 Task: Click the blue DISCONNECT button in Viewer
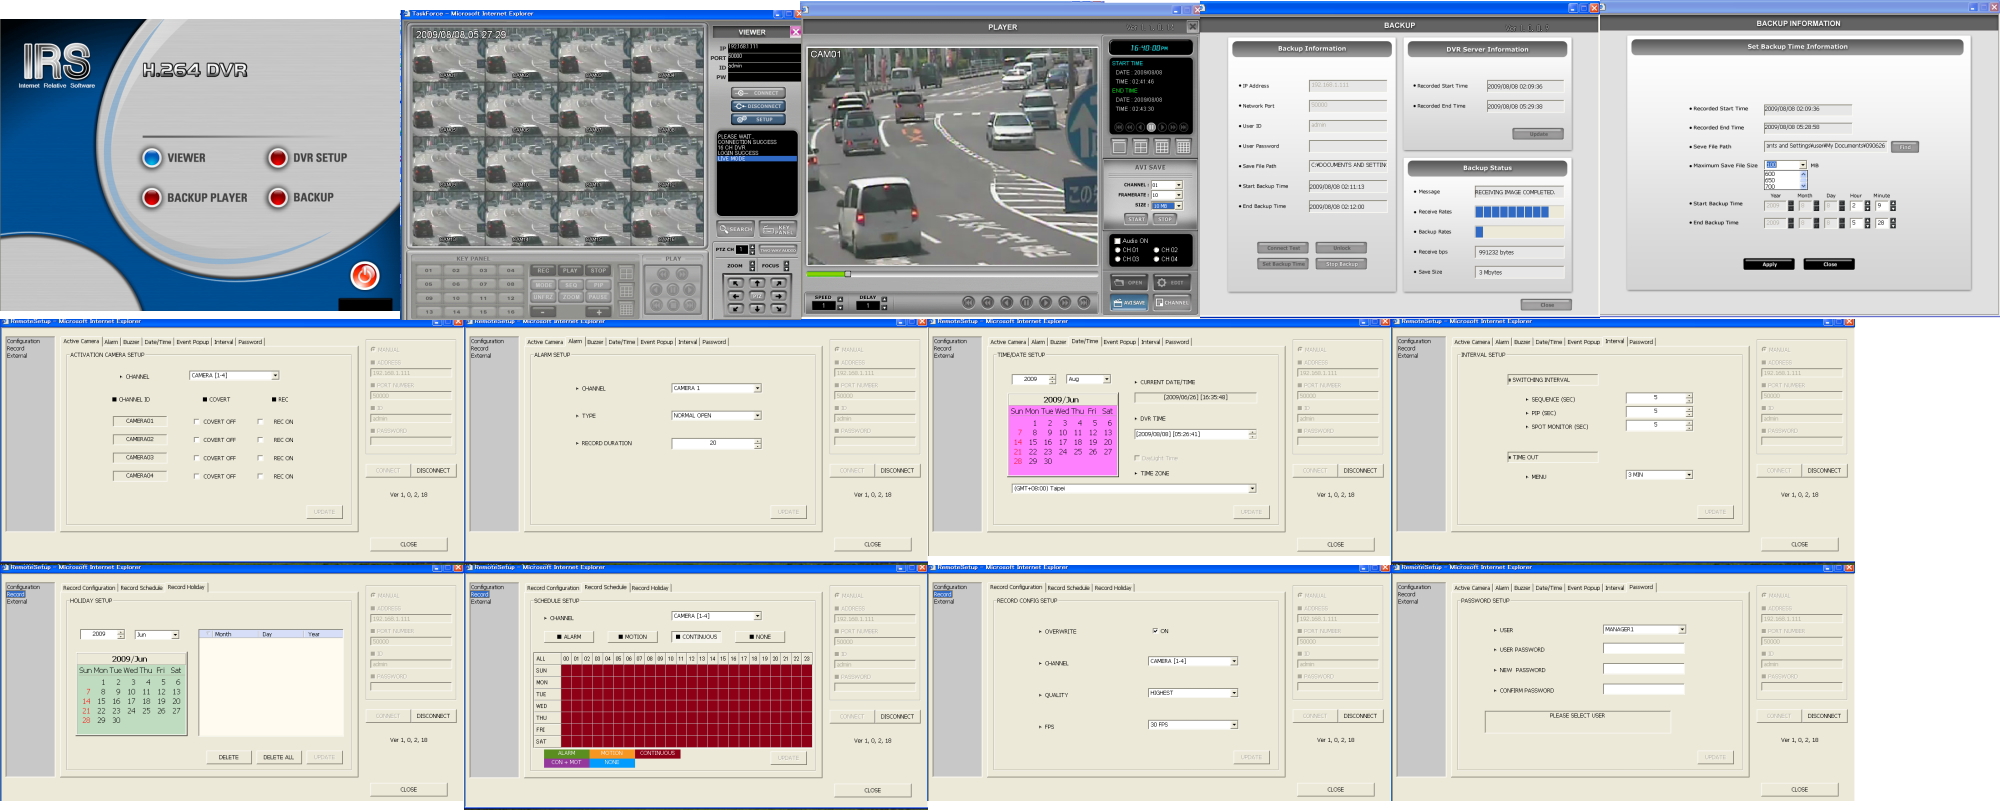pos(758,106)
